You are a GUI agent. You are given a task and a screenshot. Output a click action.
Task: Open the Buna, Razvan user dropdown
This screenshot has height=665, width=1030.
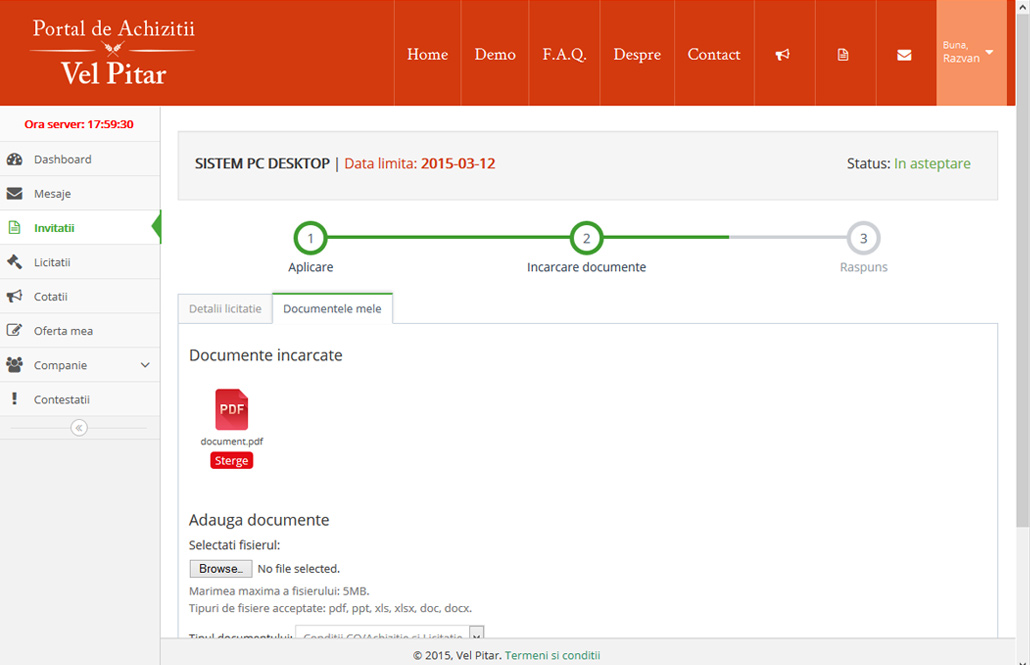pyautogui.click(x=971, y=53)
